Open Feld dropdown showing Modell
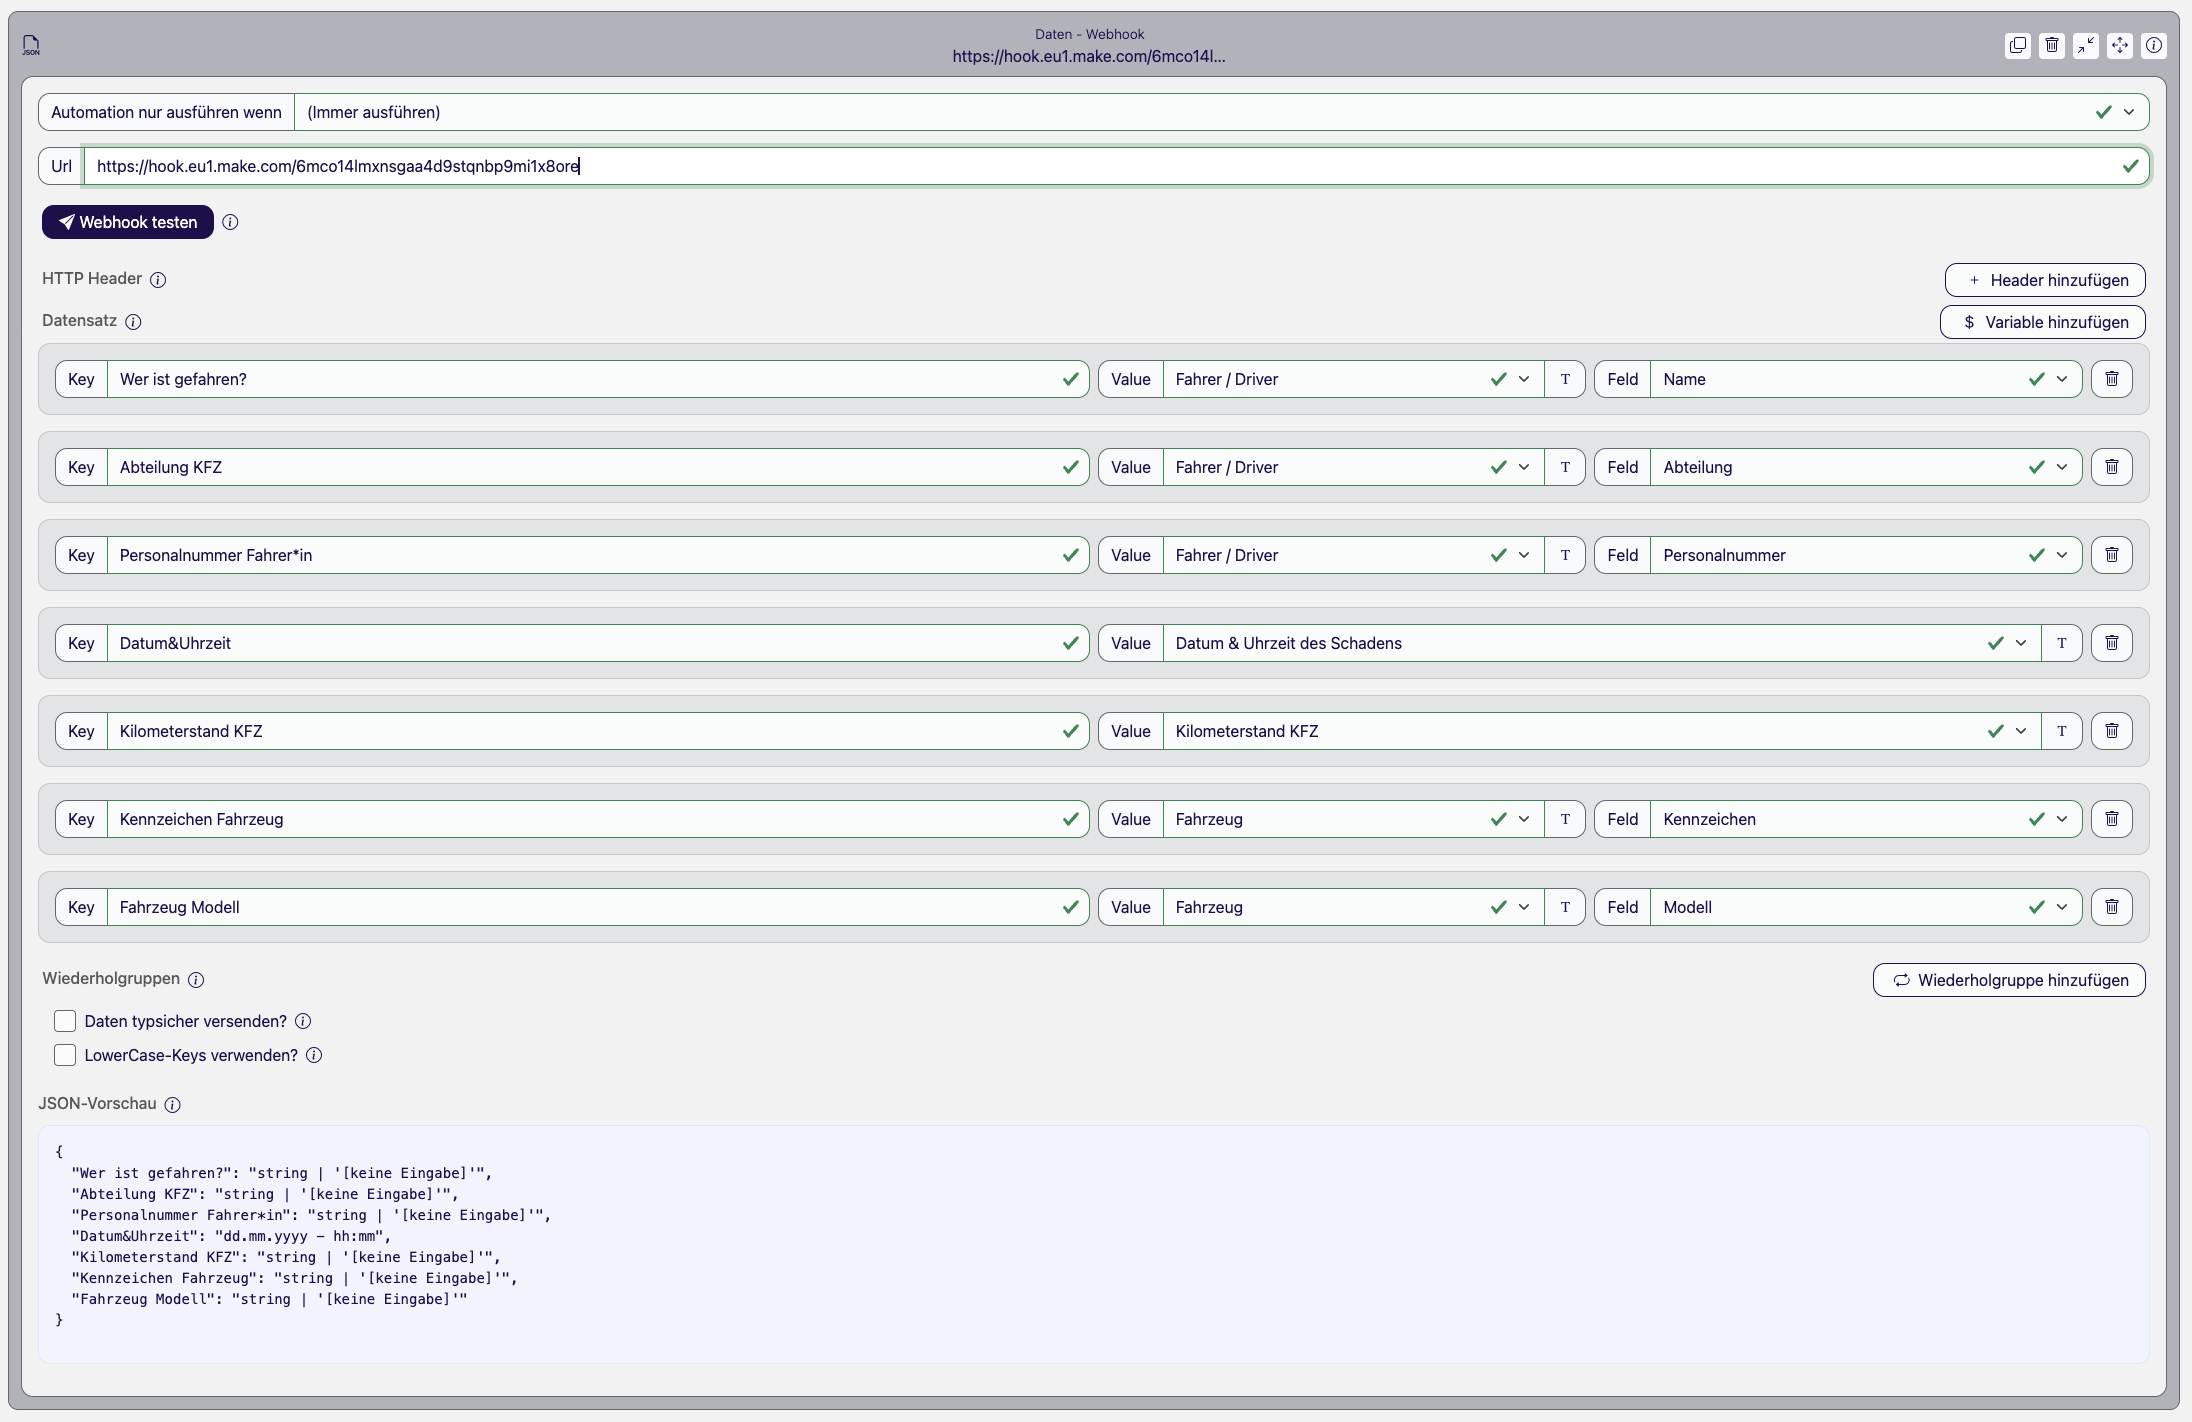Image resolution: width=2192 pixels, height=1422 pixels. point(1866,907)
